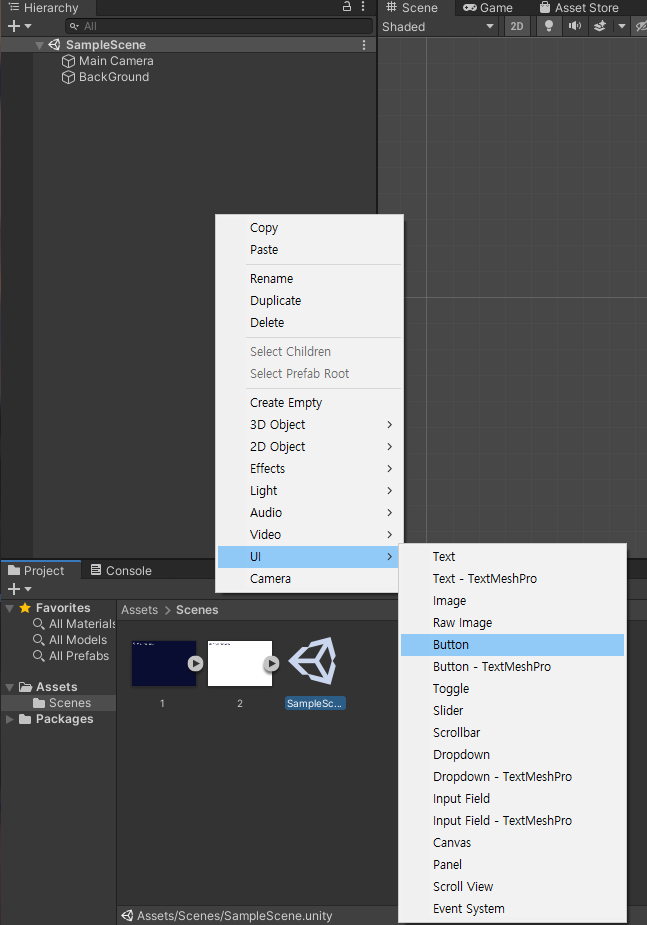Open the Asset Store tab
The width and height of the screenshot is (647, 925).
[x=579, y=8]
